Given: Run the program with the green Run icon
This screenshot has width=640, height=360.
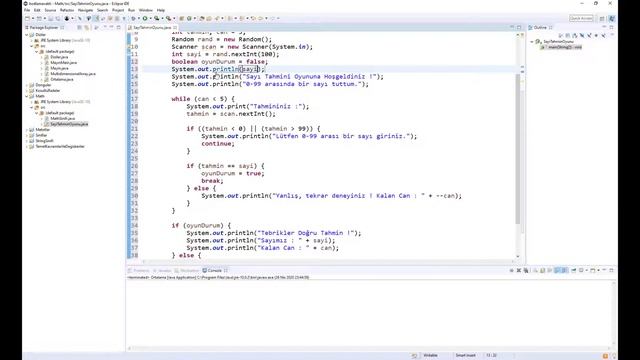Looking at the screenshot, I should tap(145, 18).
